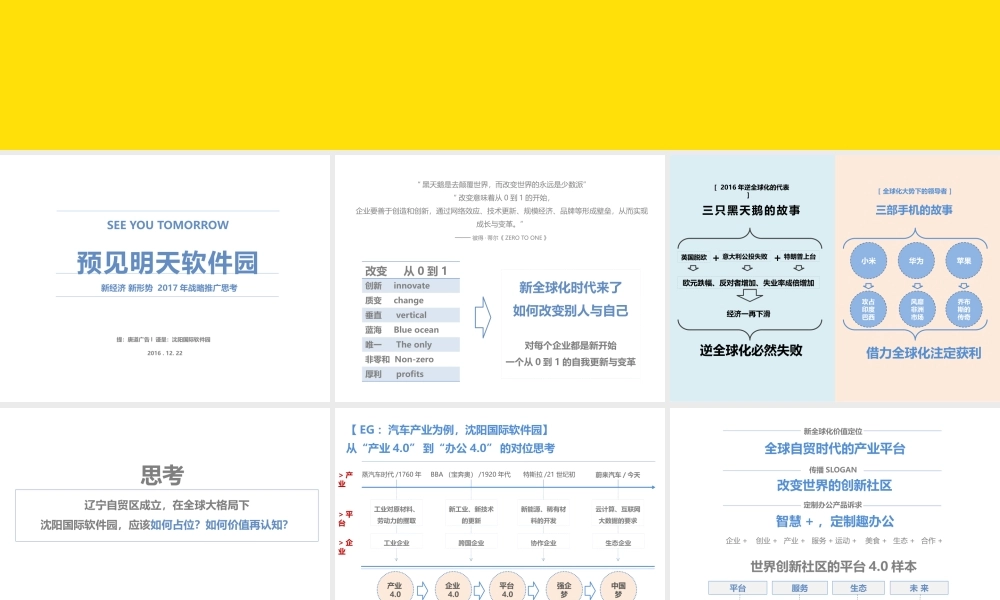Click the 乔布斯的传奇 circle
Viewport: 1000px width, 600px height.
964,310
